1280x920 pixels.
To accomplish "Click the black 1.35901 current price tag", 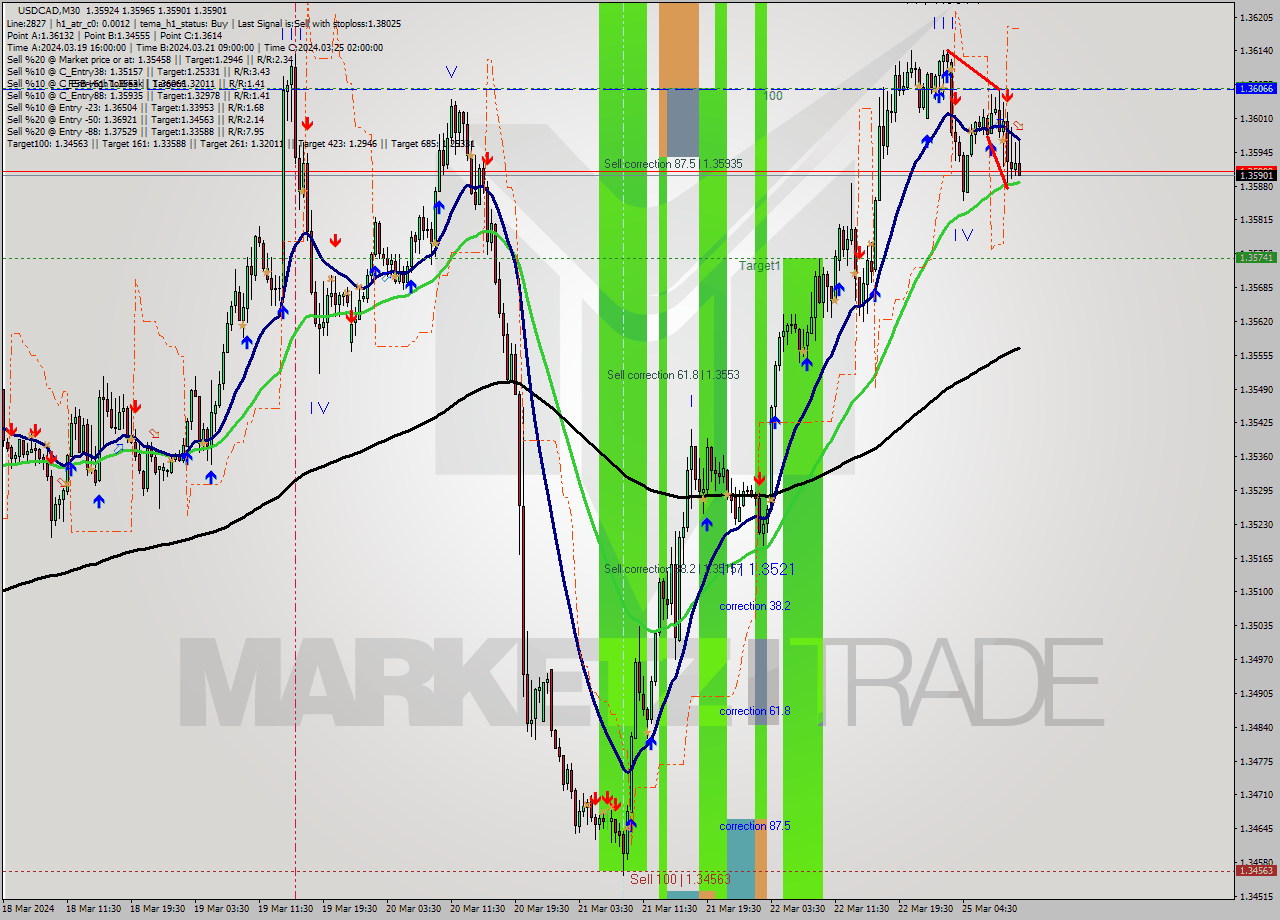I will point(1256,175).
